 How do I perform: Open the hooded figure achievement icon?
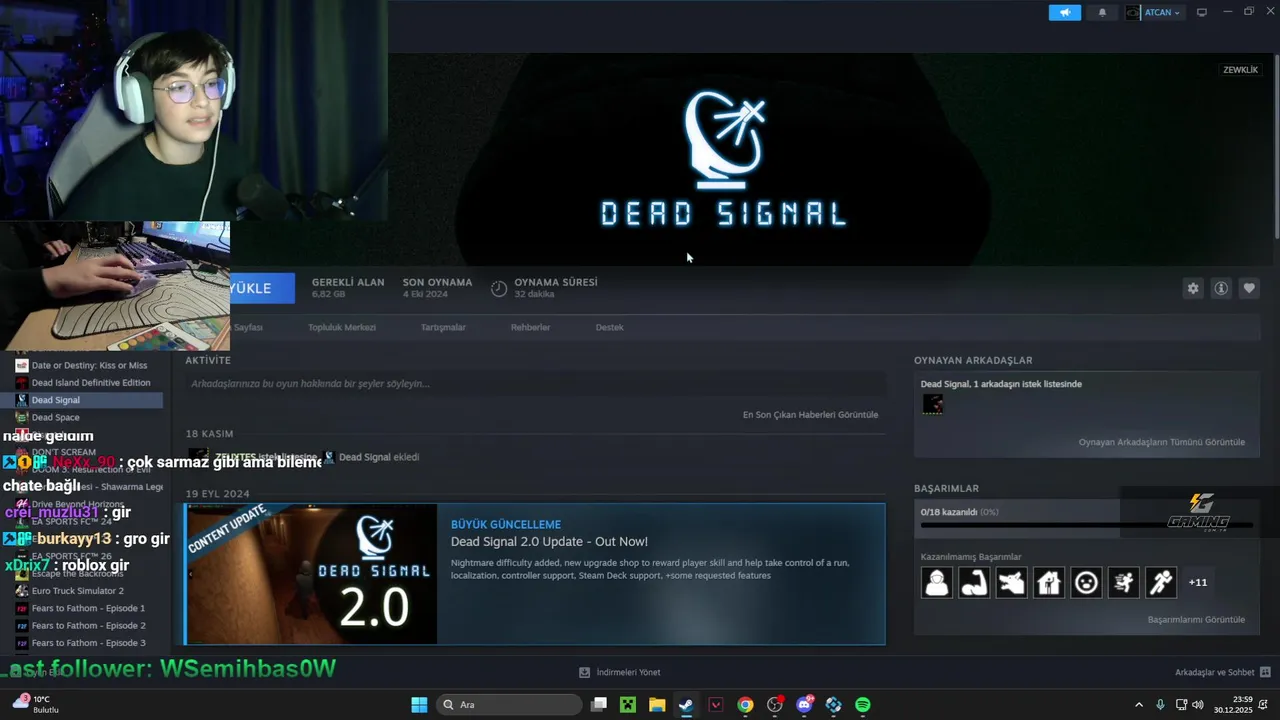[x=937, y=582]
